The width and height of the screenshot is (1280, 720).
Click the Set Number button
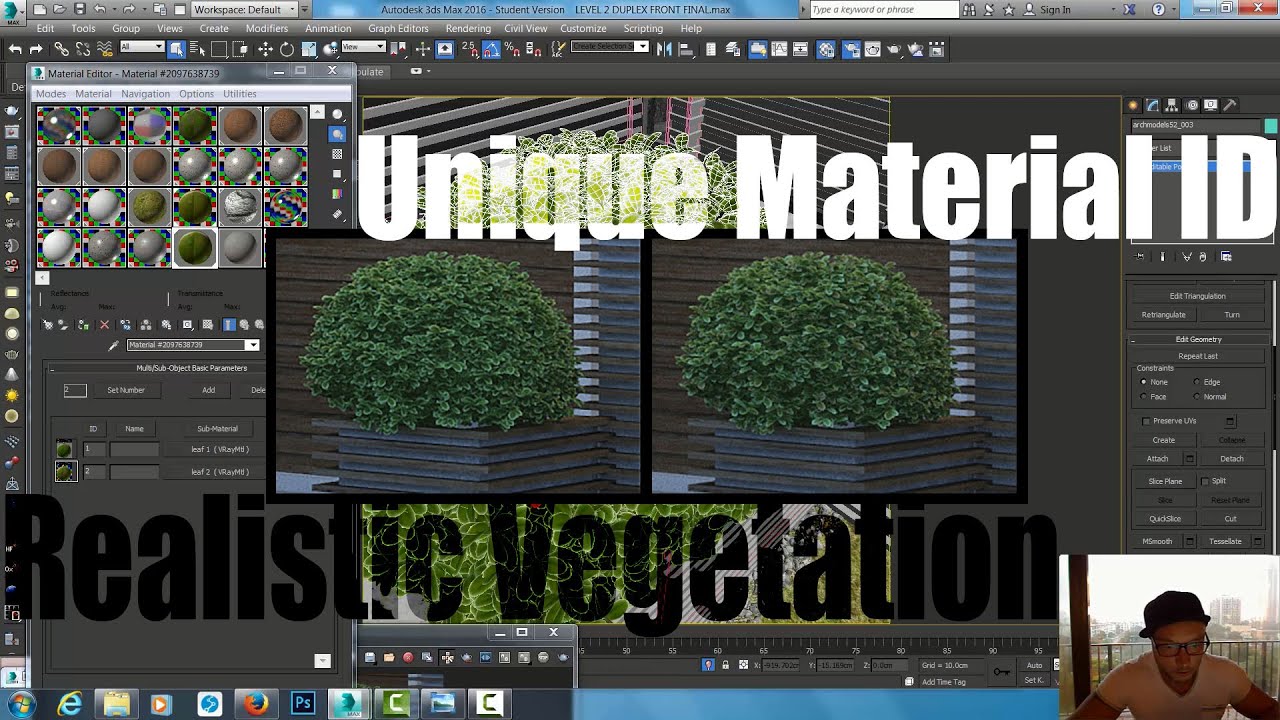coord(126,390)
